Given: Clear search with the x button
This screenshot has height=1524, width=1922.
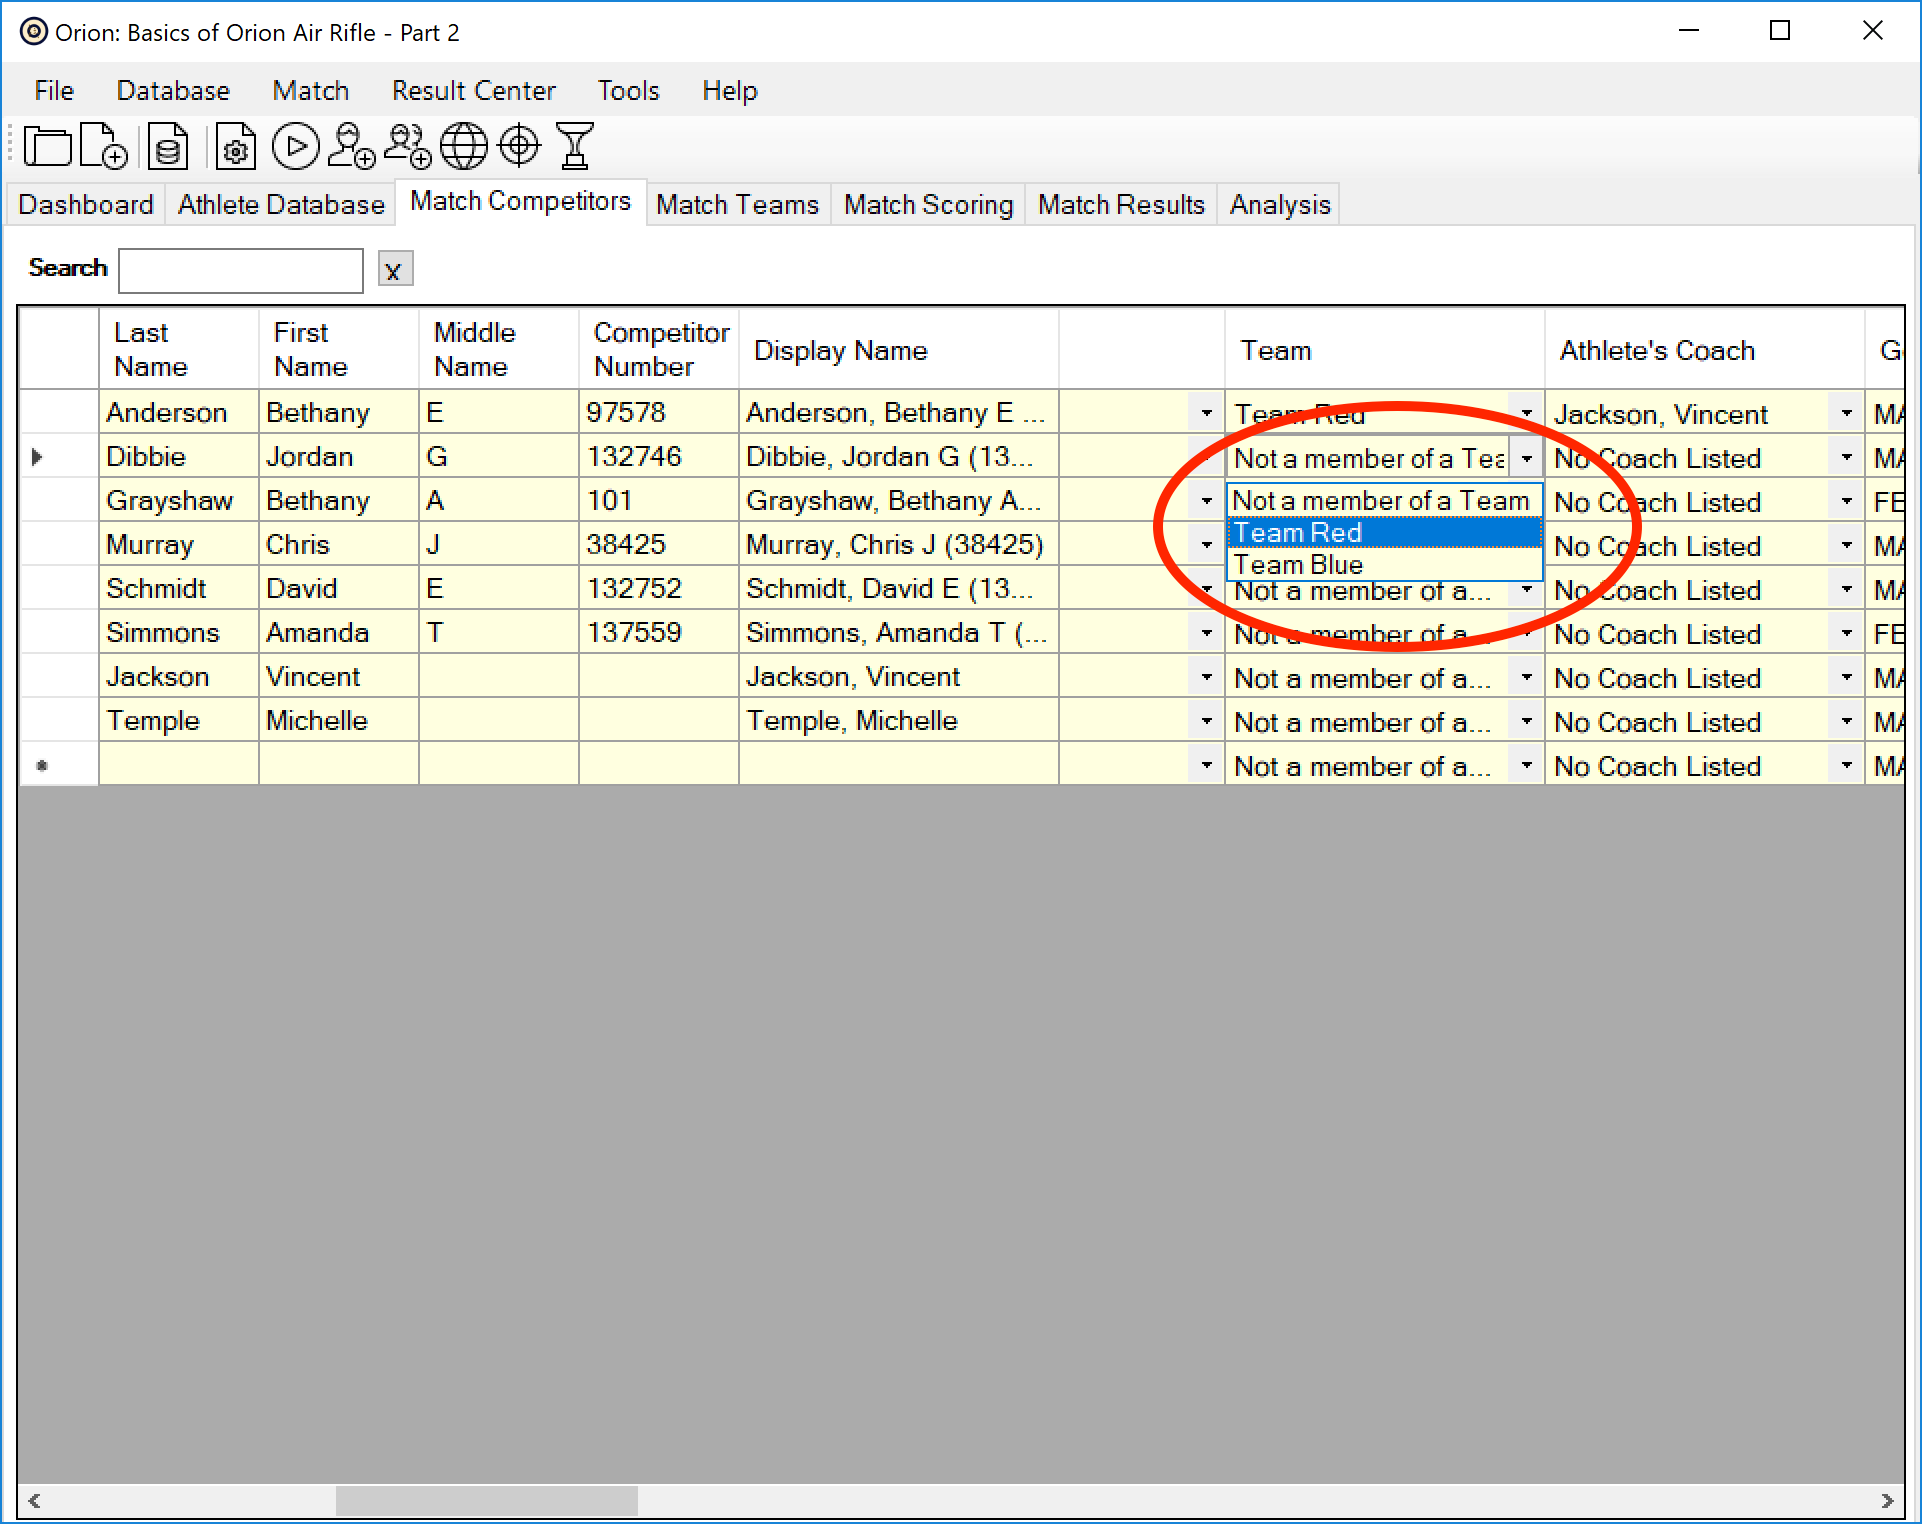Looking at the screenshot, I should [x=394, y=270].
